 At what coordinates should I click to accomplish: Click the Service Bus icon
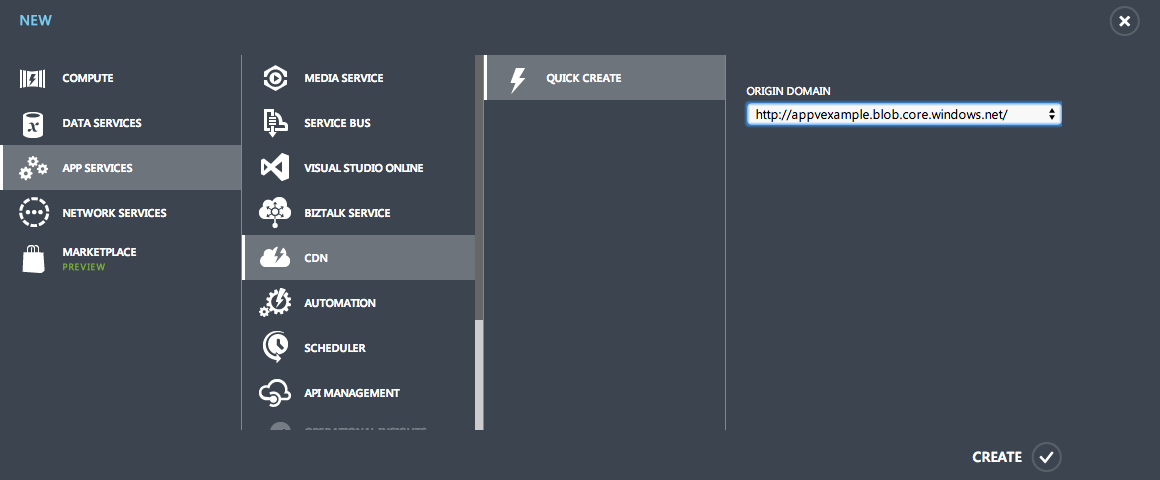click(275, 123)
